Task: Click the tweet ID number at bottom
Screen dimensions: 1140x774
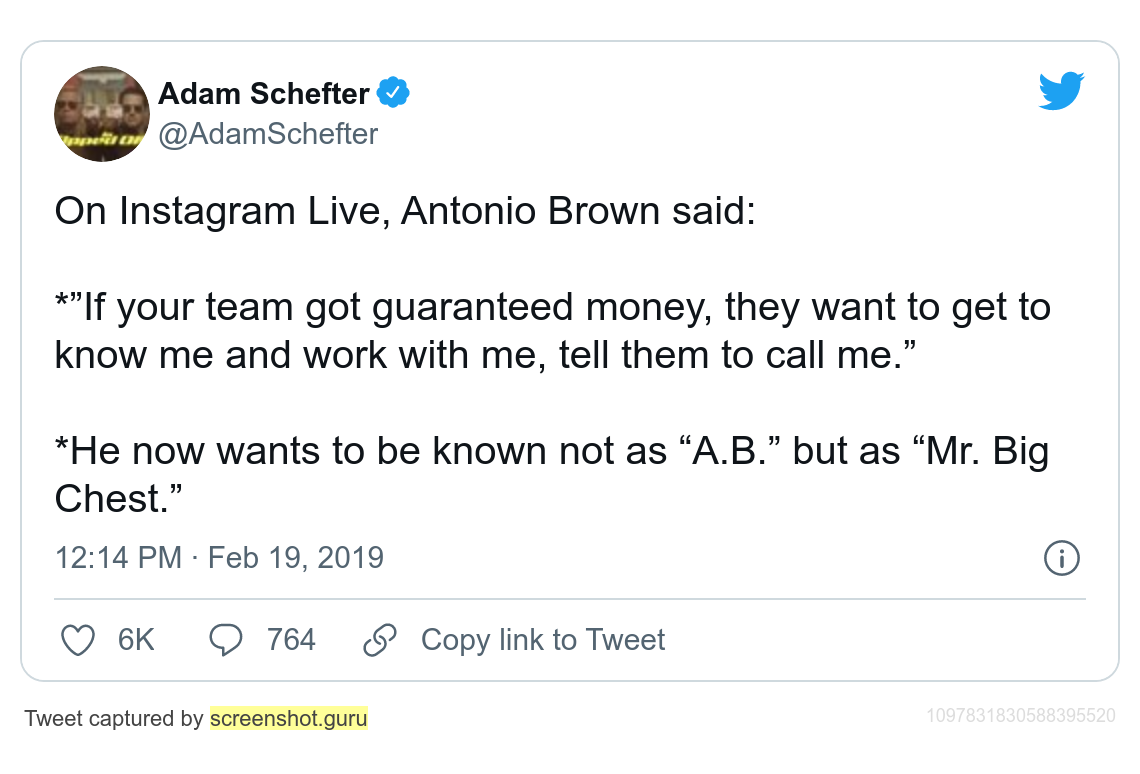Action: point(1021,716)
